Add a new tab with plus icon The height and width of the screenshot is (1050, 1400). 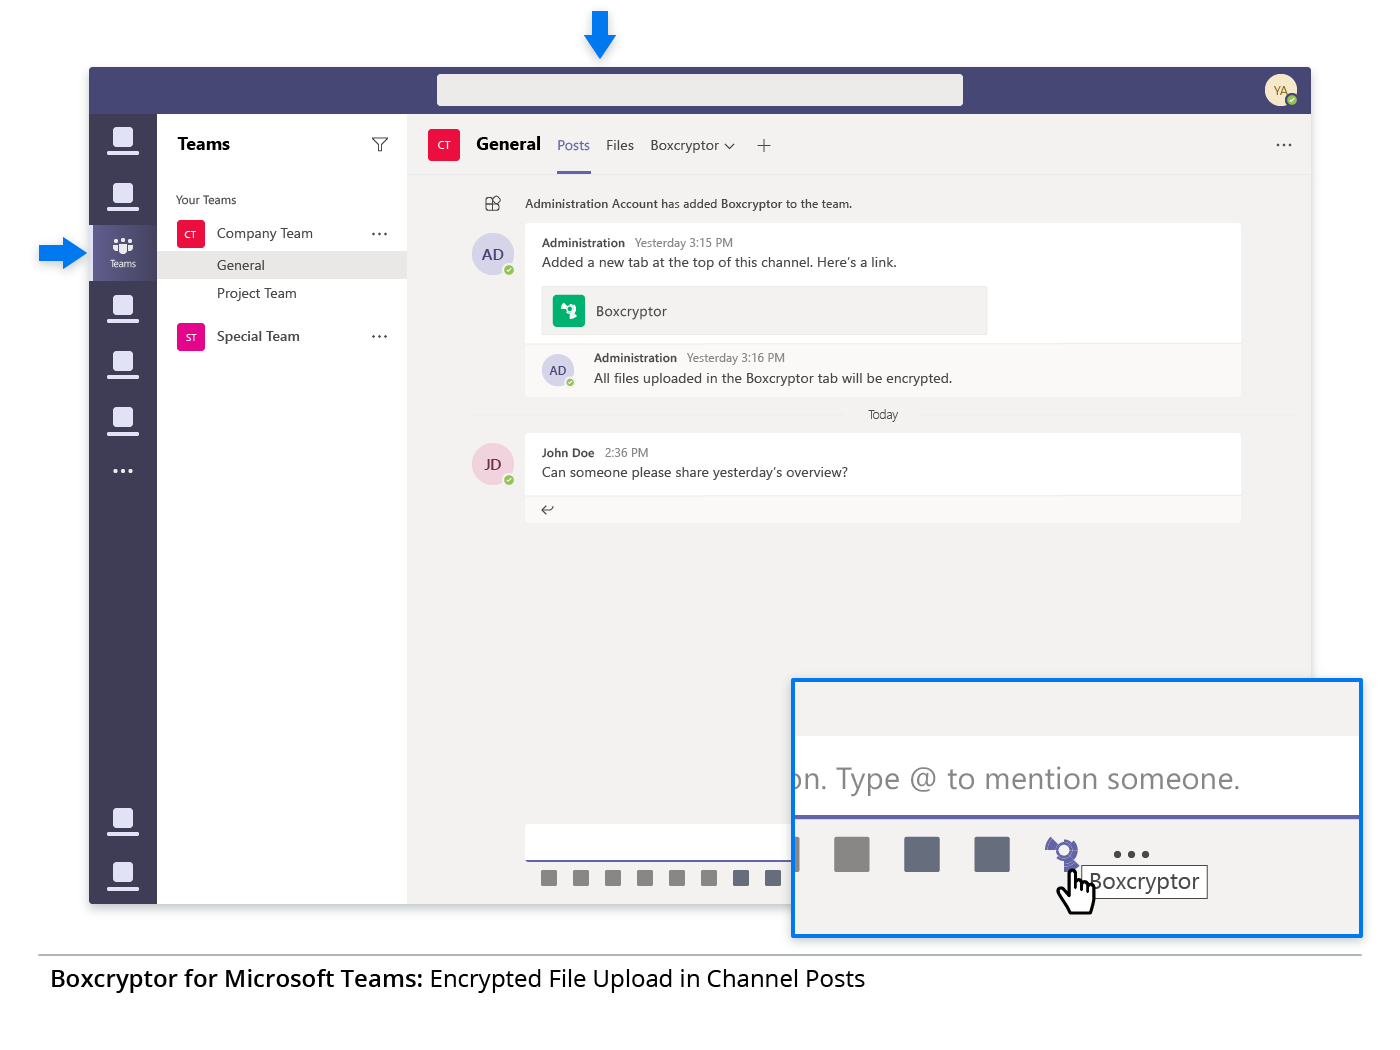pyautogui.click(x=764, y=146)
